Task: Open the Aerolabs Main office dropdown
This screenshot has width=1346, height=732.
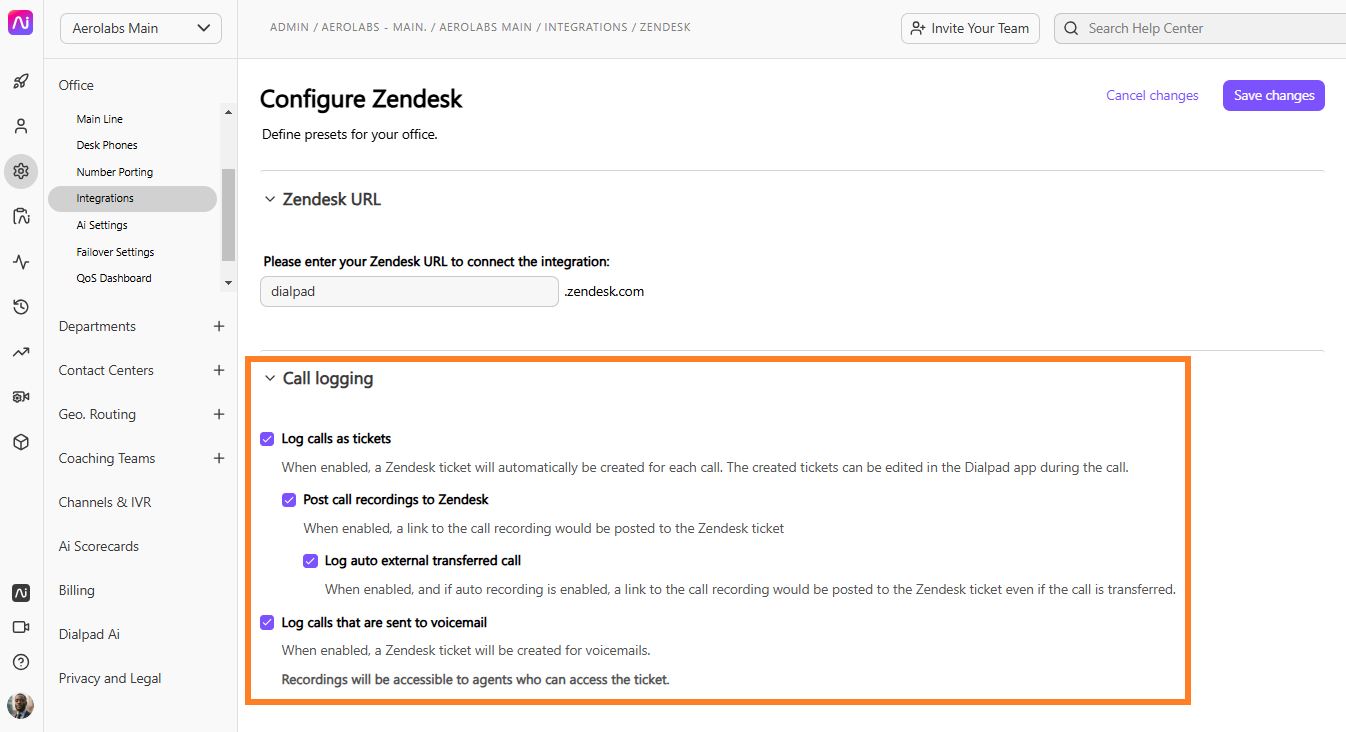Action: [x=141, y=28]
